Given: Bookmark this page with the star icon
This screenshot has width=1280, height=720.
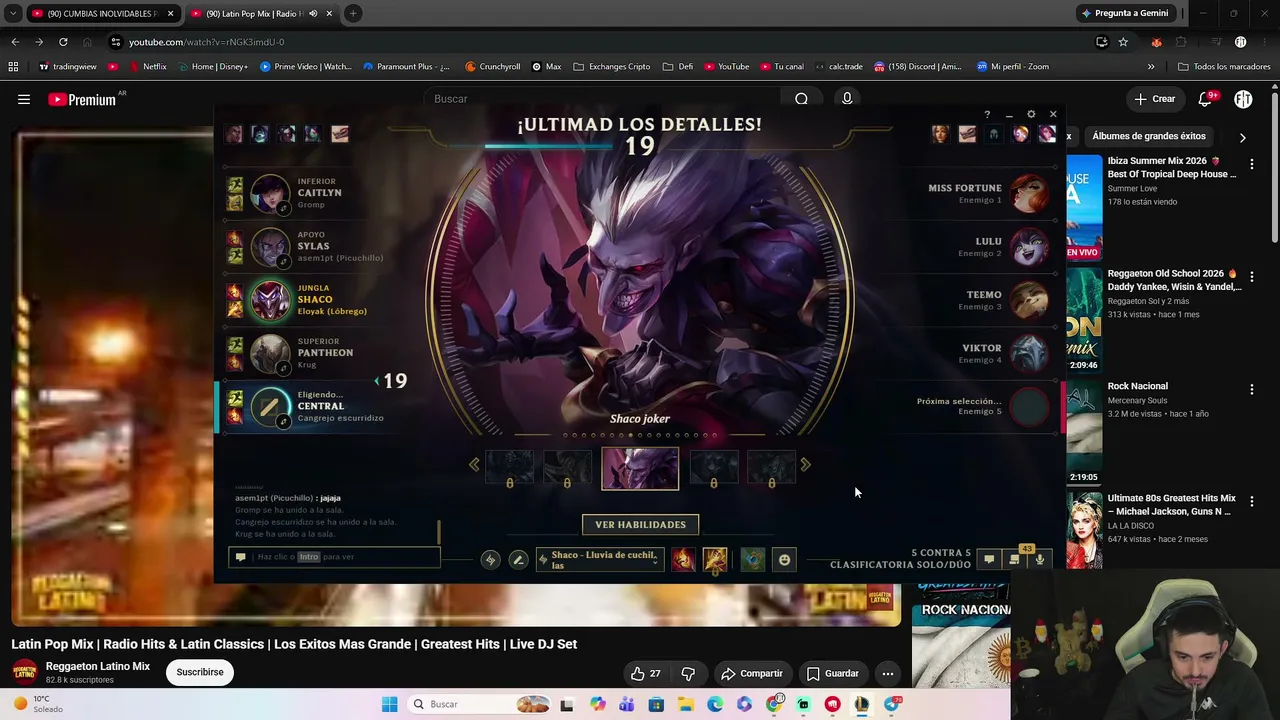Looking at the screenshot, I should (1123, 42).
